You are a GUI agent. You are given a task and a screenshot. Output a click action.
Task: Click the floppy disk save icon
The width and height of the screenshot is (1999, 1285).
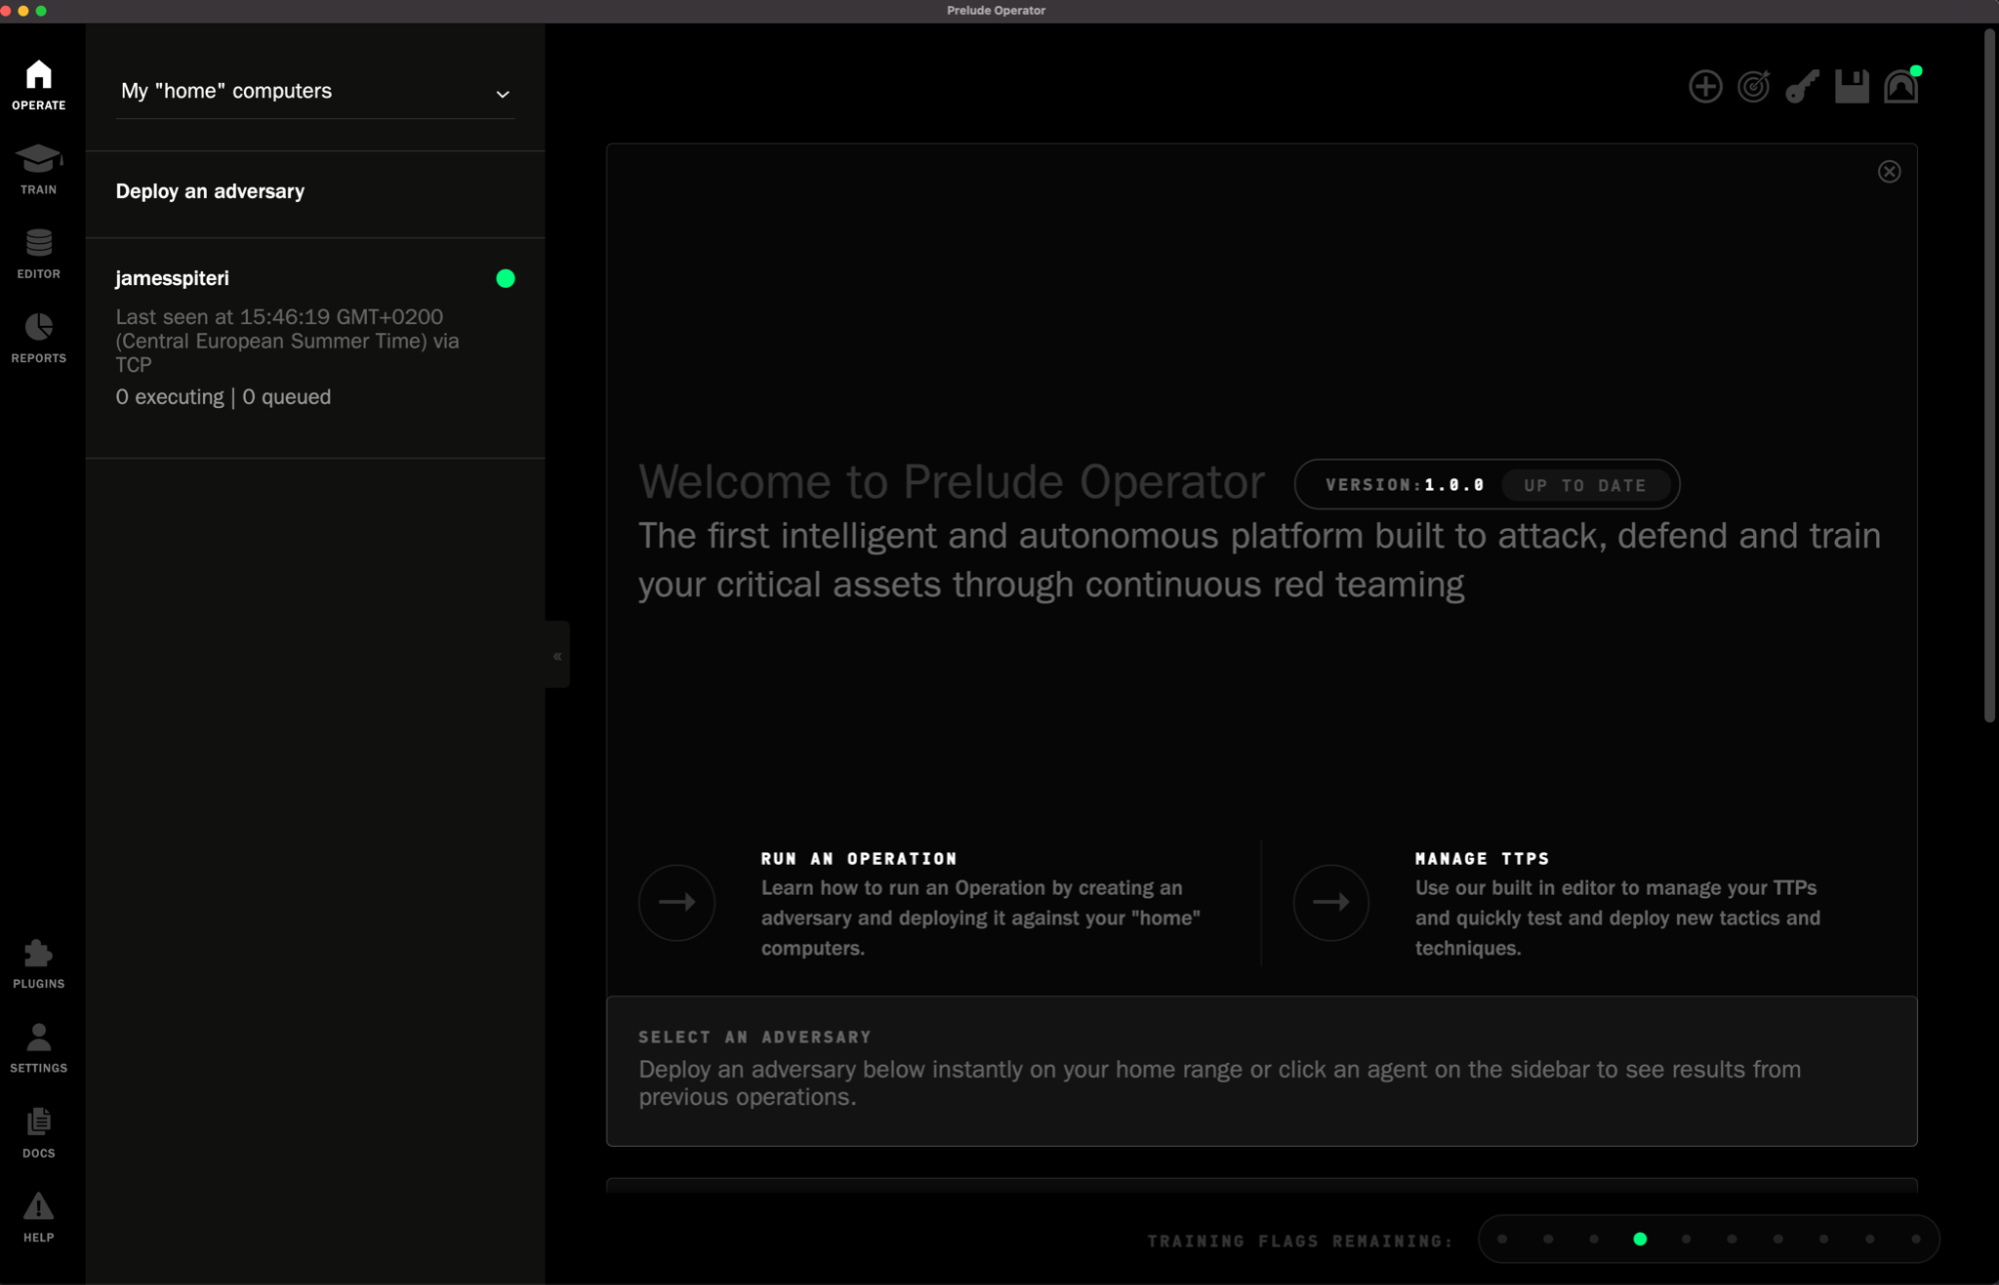(1851, 86)
